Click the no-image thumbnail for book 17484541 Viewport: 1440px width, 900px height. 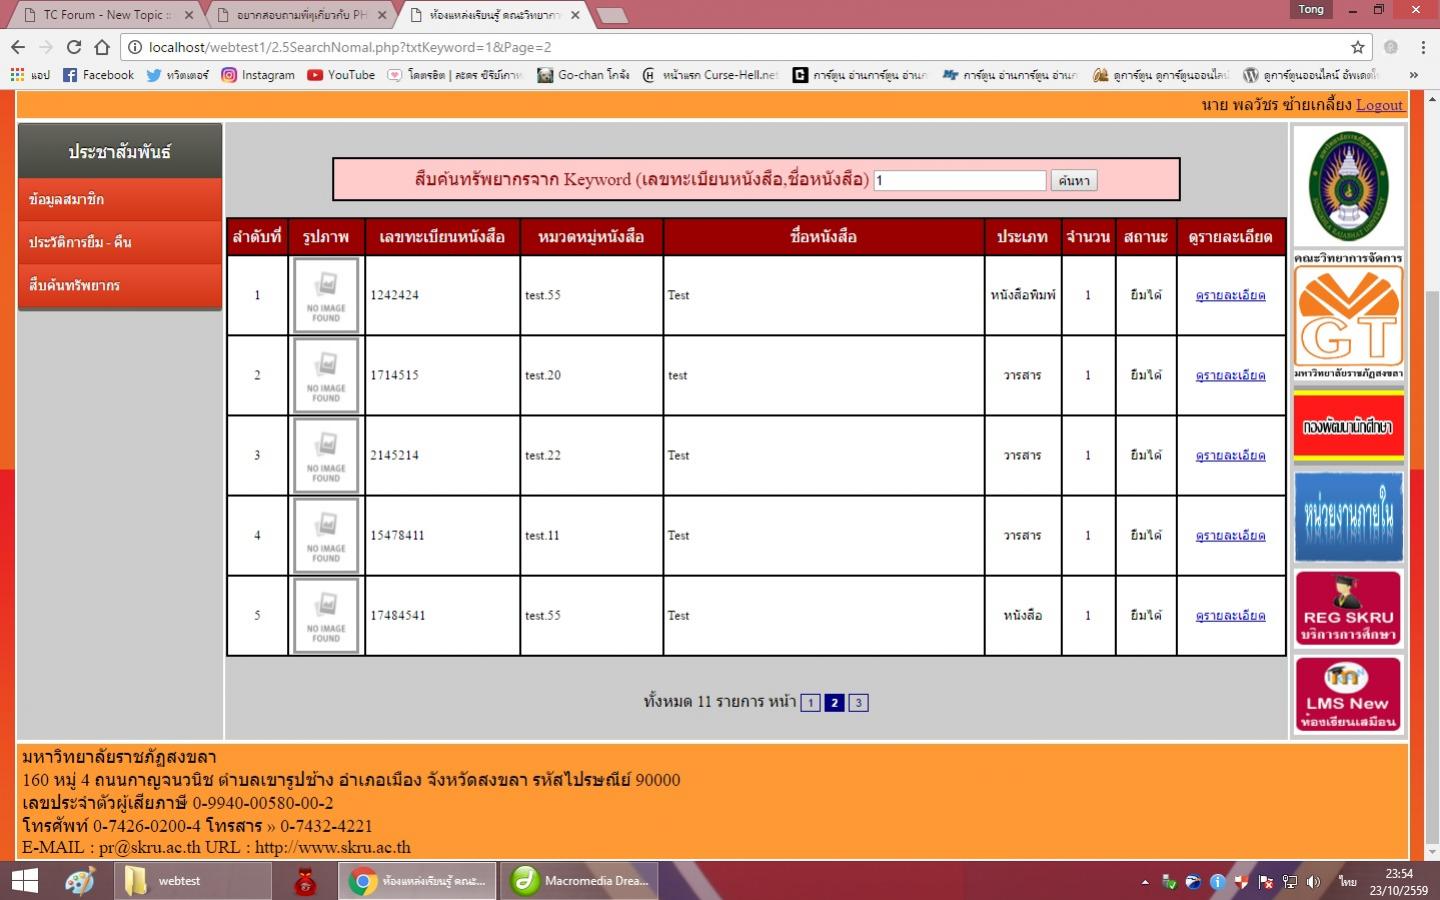[x=326, y=615]
